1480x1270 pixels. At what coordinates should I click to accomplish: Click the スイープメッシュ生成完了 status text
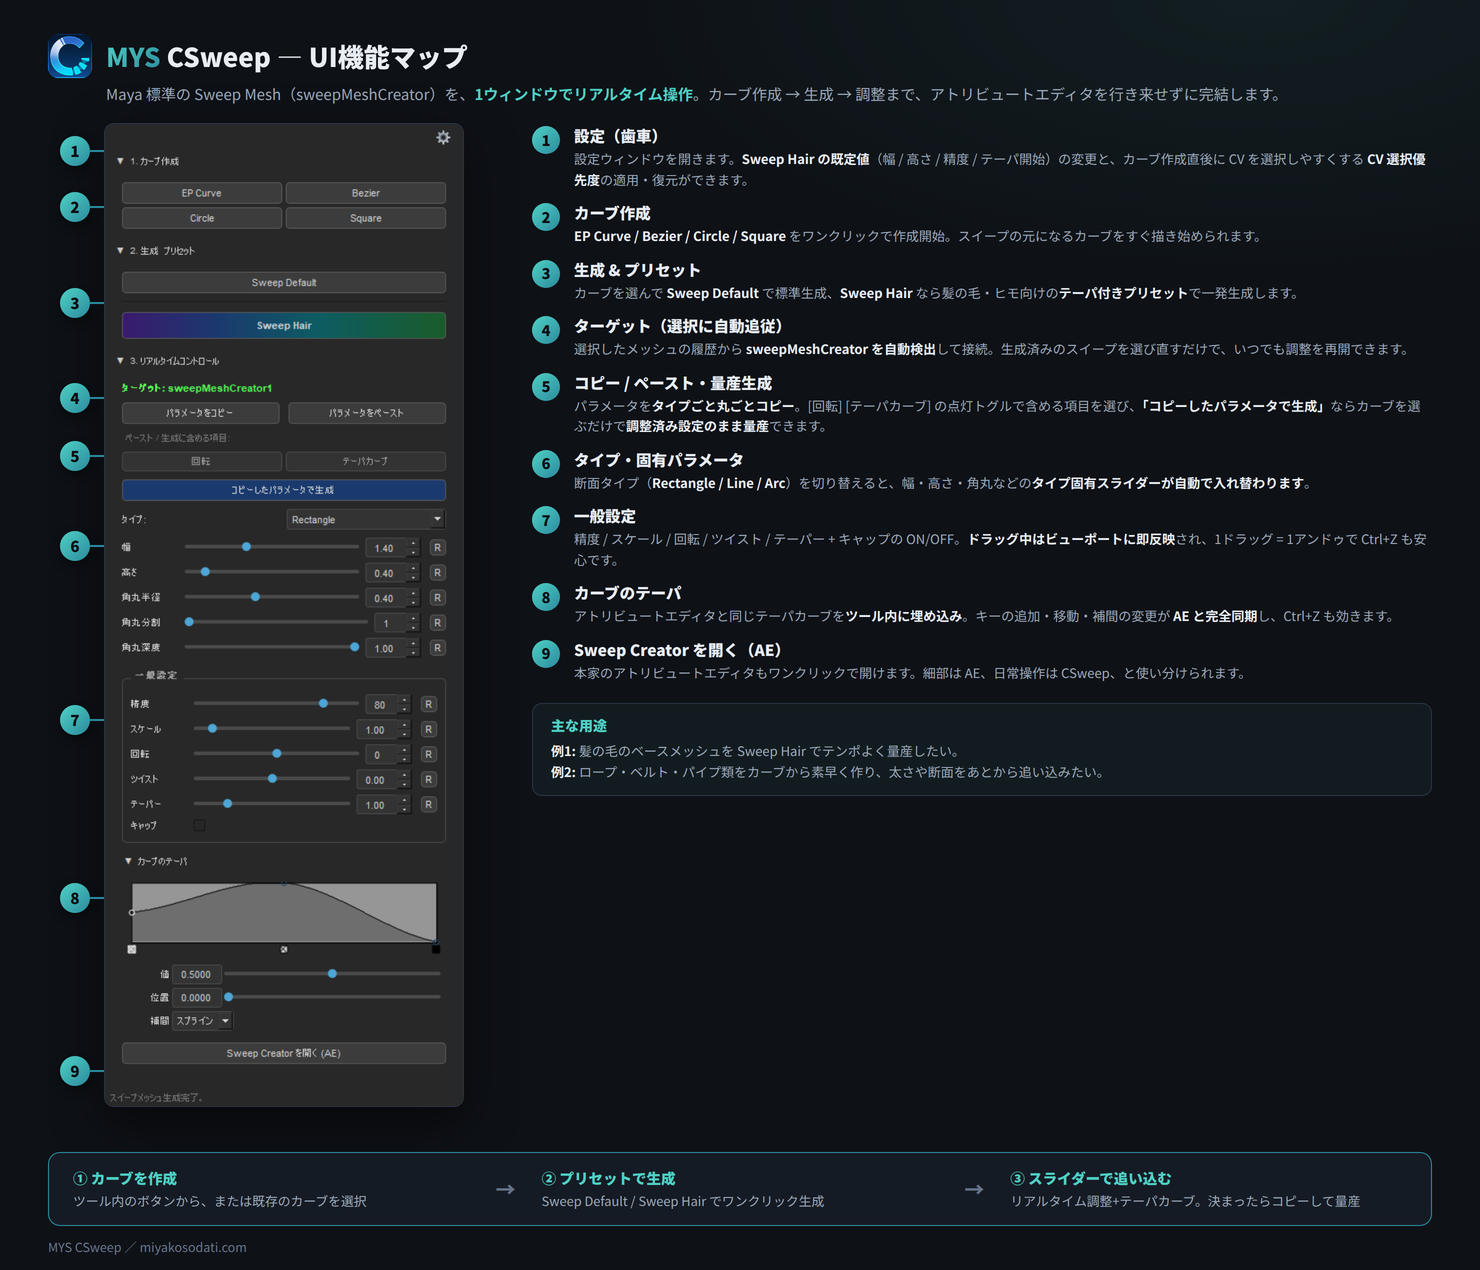(x=156, y=1097)
